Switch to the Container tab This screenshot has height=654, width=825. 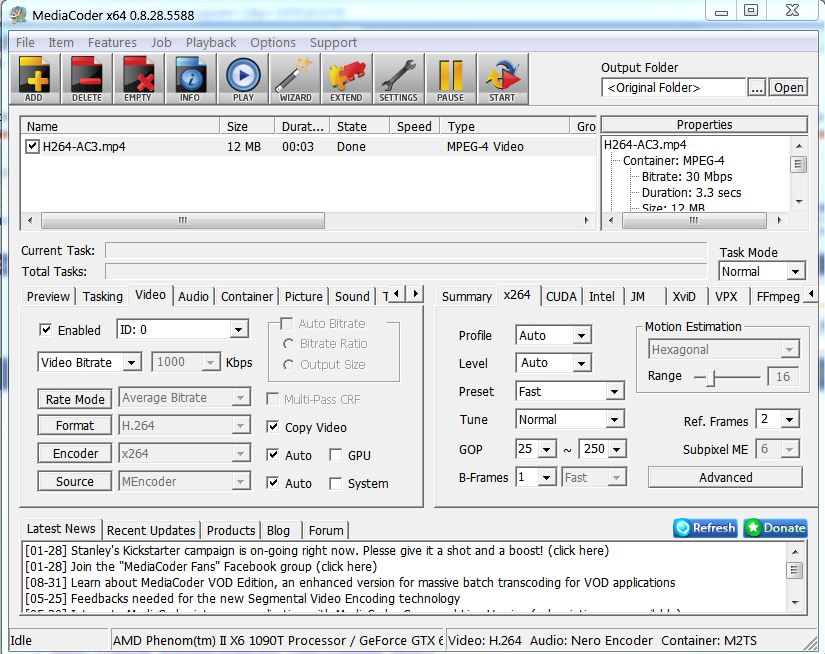[x=247, y=296]
